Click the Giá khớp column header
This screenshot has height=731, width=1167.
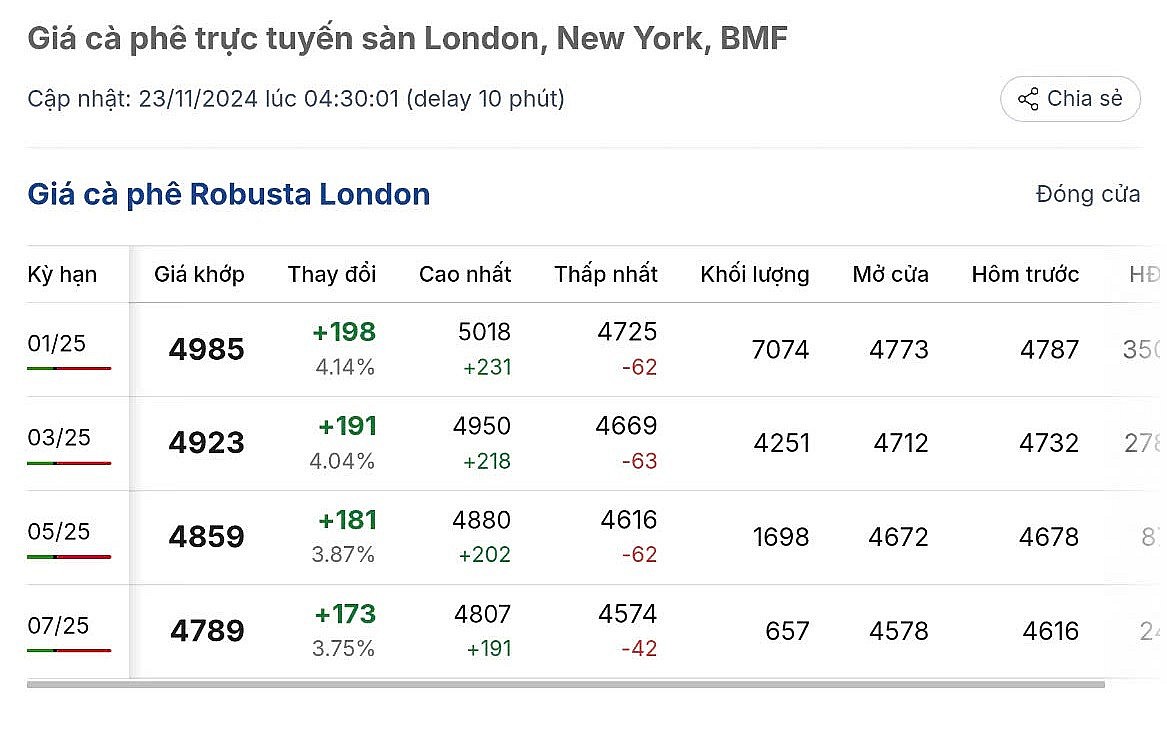click(199, 274)
